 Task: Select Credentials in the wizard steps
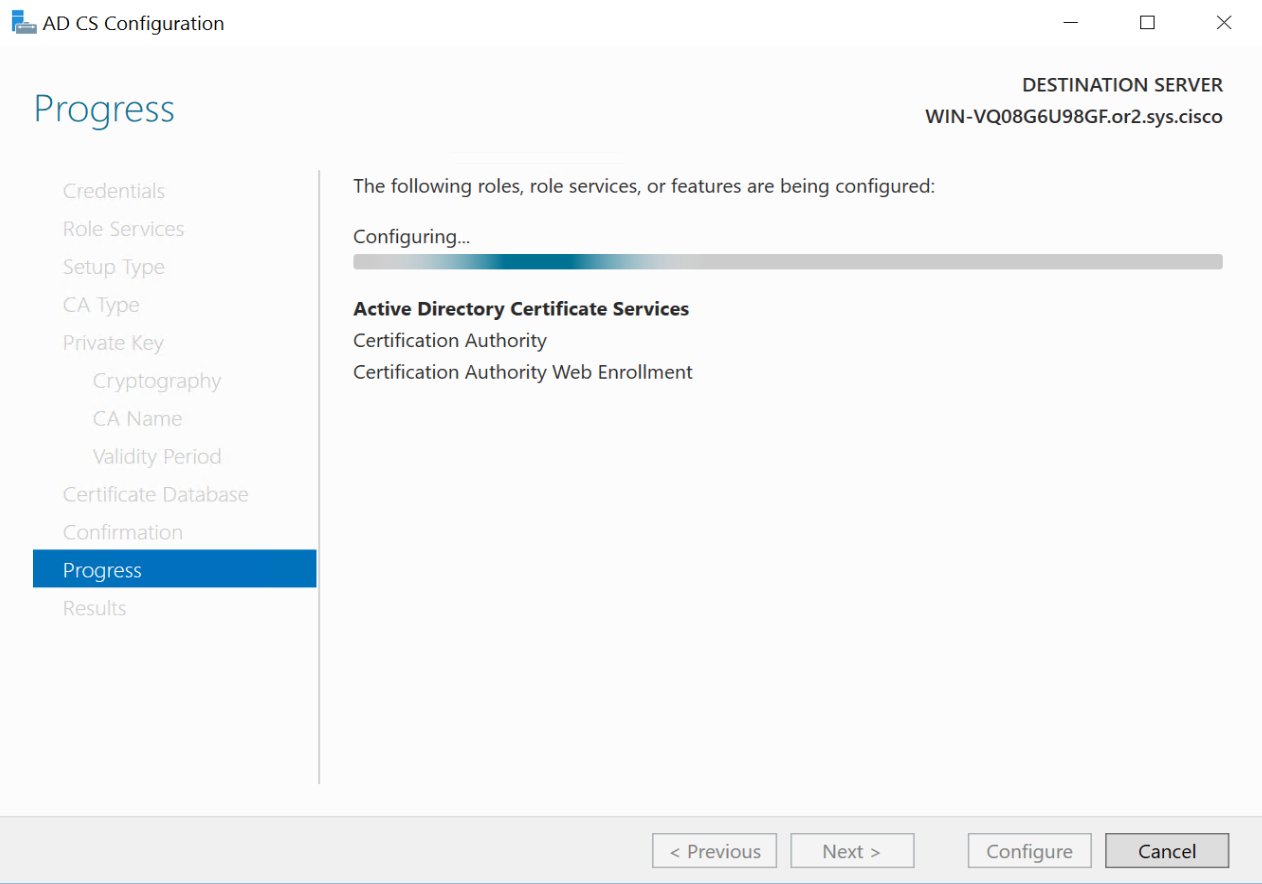pos(114,191)
